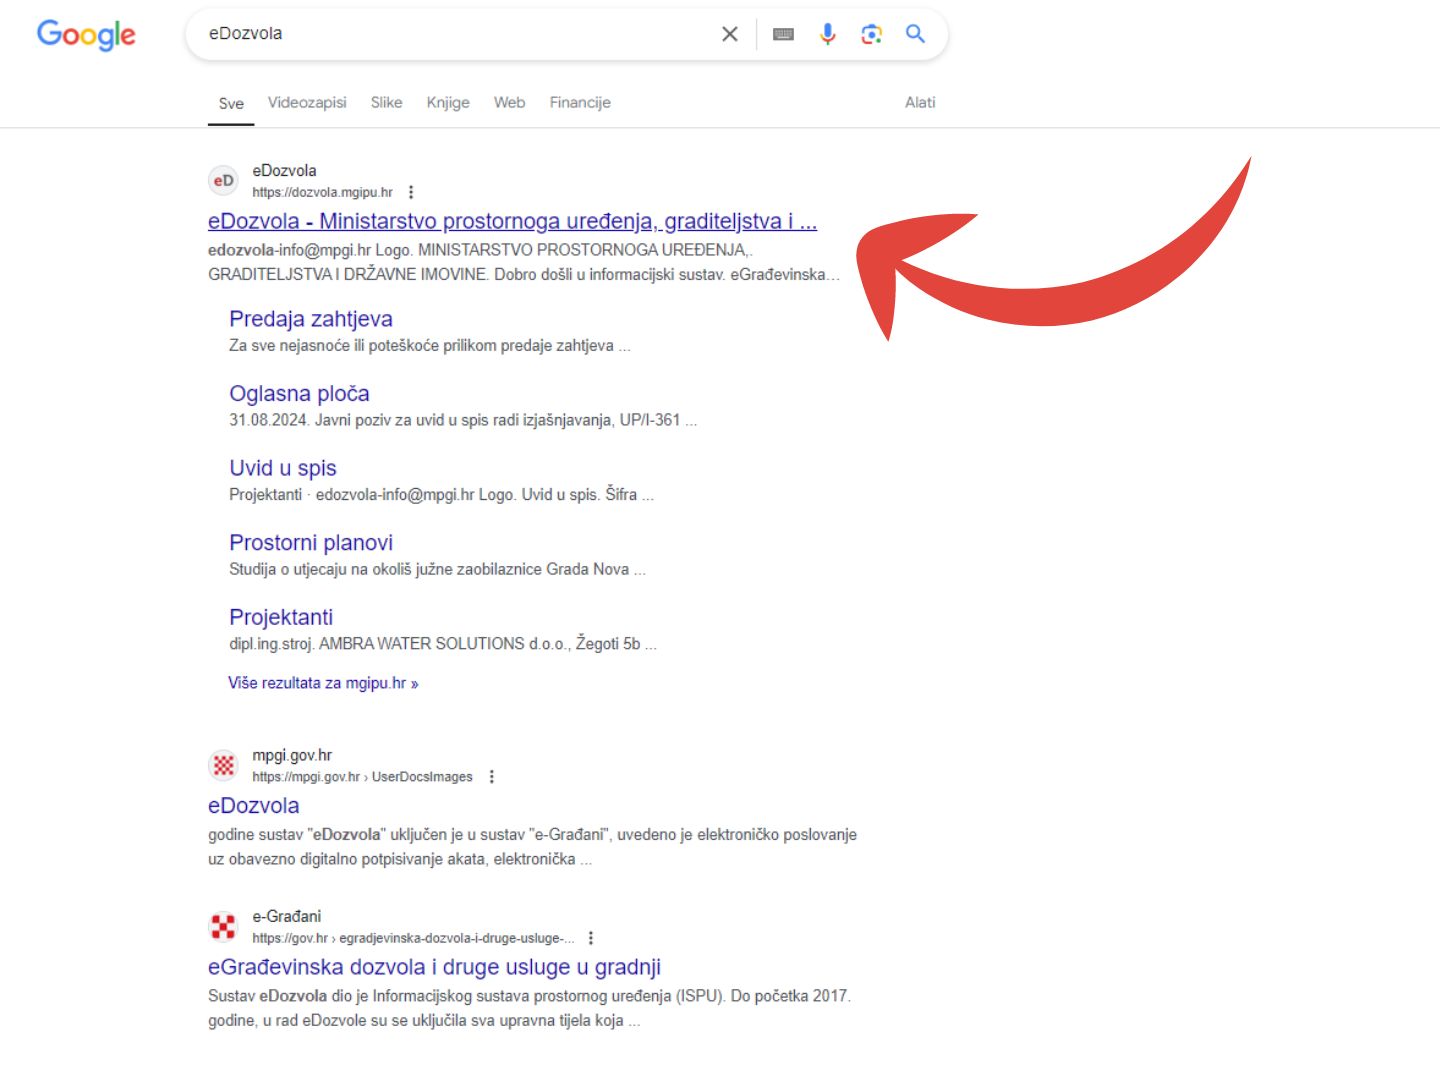Open more options beside mpgi.gov.hr URL
Viewport: 1440px width, 1080px height.
pos(491,777)
